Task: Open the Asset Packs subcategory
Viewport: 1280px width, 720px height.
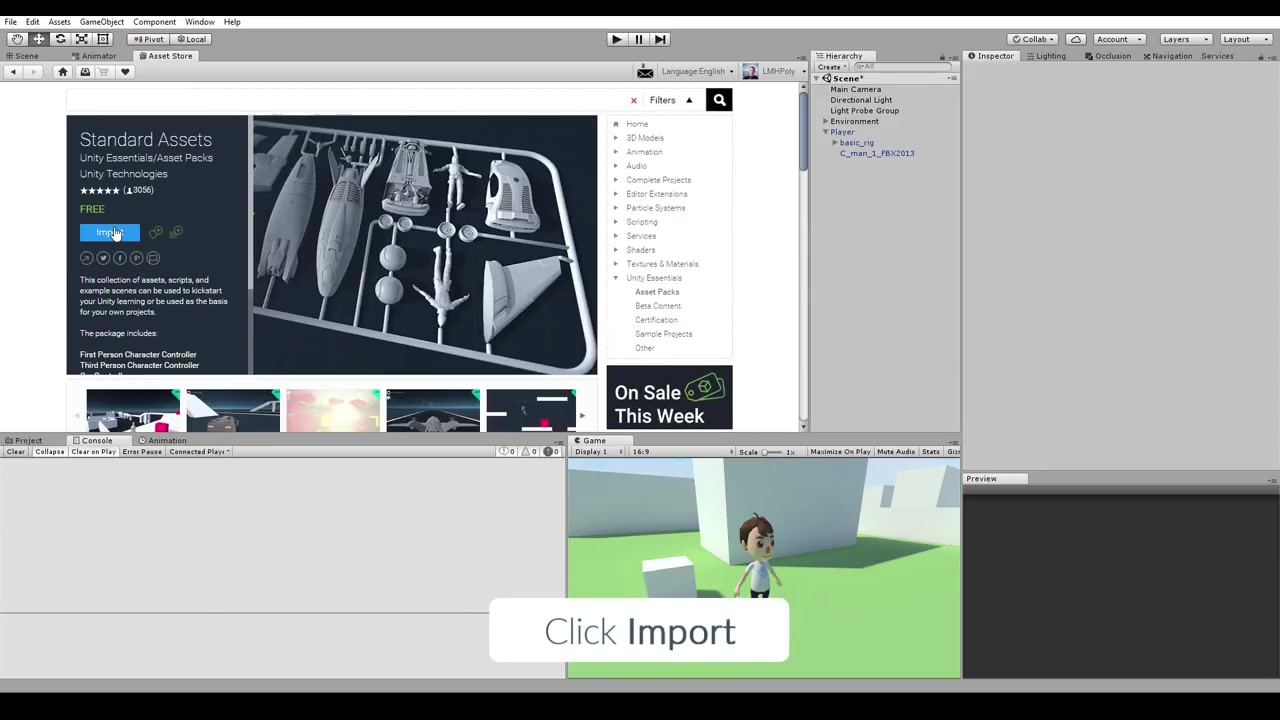Action: coord(657,292)
